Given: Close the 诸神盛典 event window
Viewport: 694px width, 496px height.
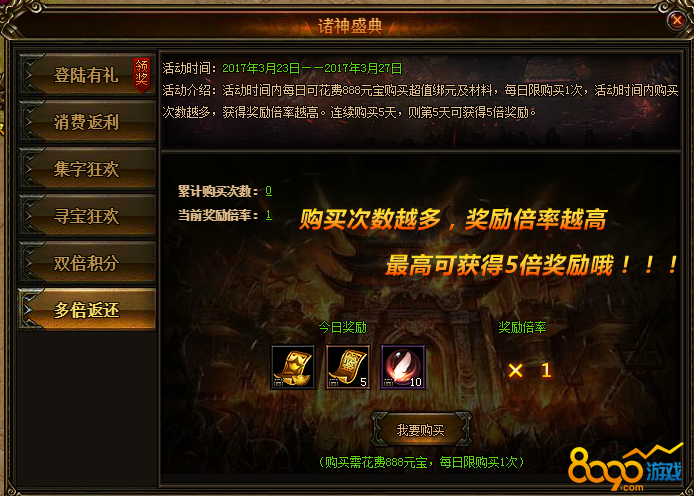Looking at the screenshot, I should (676, 20).
